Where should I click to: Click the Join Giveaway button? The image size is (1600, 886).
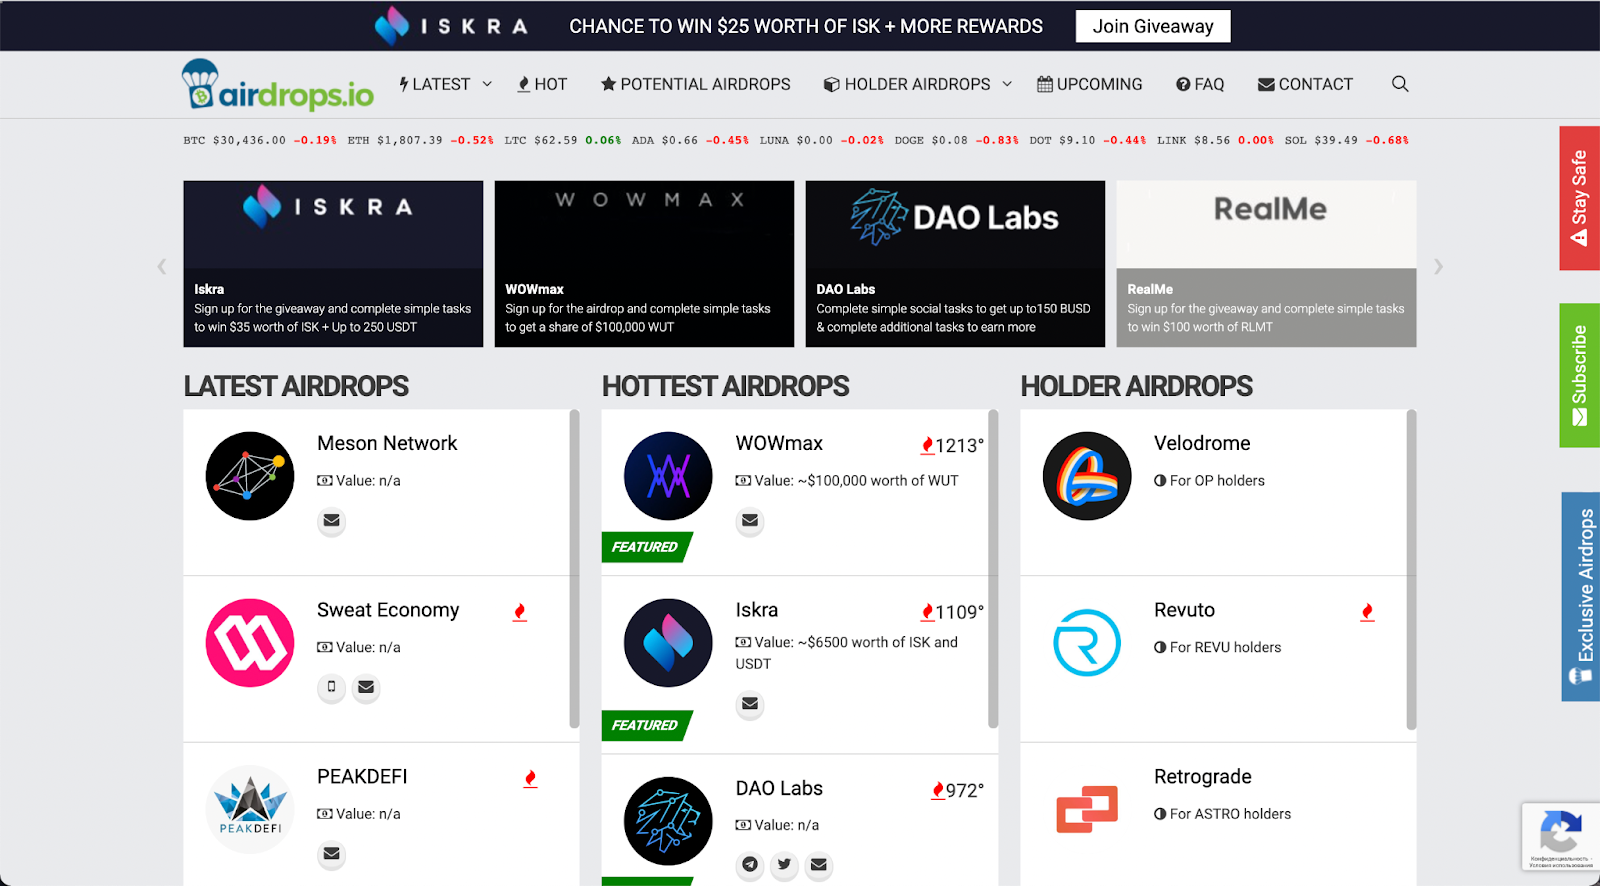[1153, 26]
